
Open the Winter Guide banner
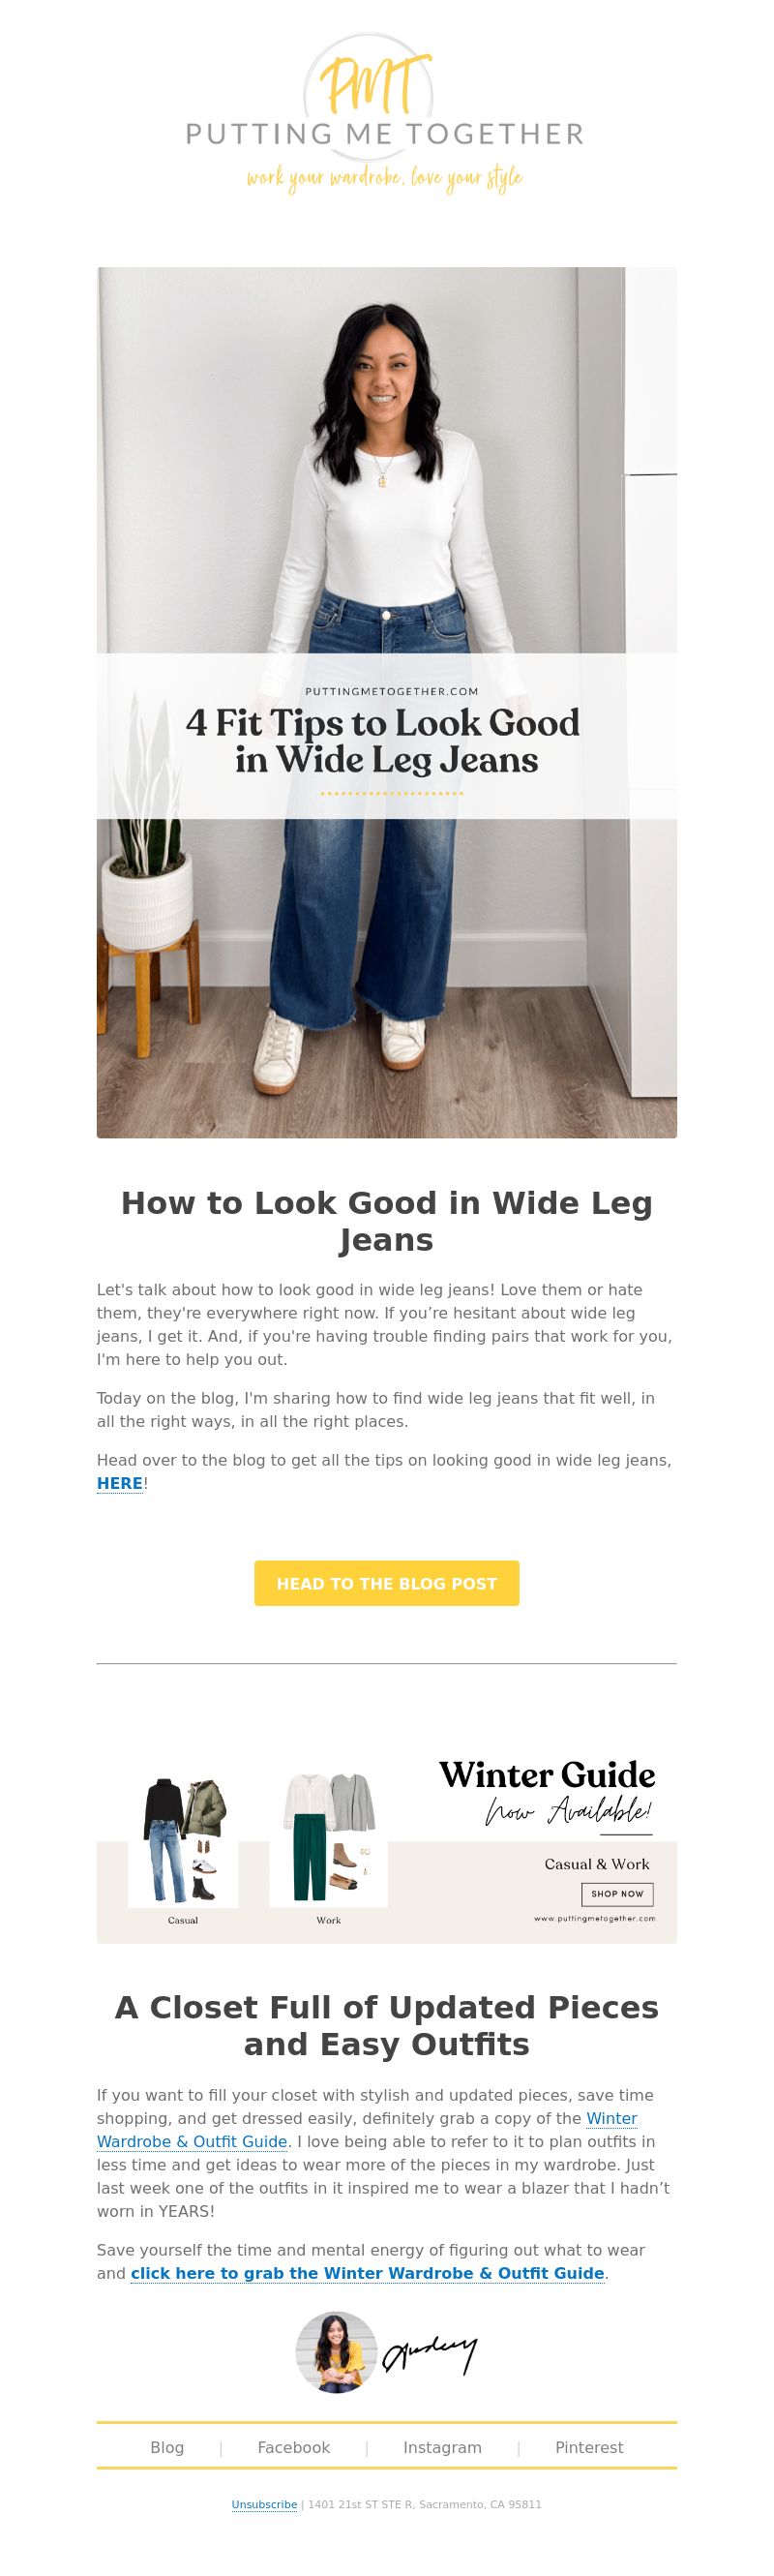(x=387, y=1852)
